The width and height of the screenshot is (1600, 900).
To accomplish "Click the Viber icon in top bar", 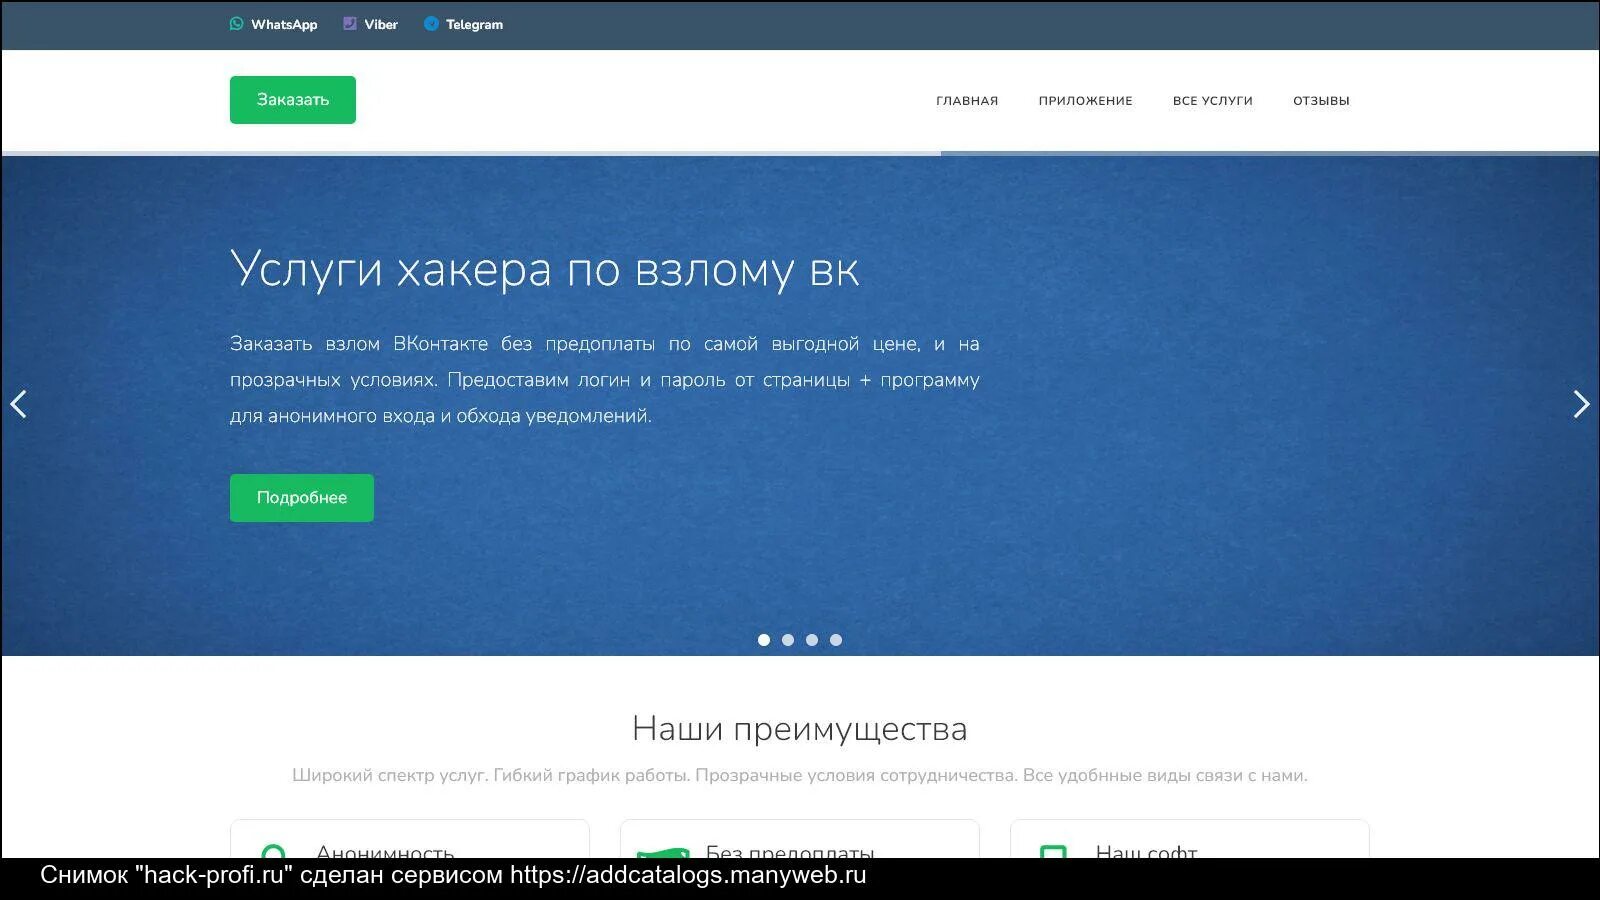I will (350, 24).
